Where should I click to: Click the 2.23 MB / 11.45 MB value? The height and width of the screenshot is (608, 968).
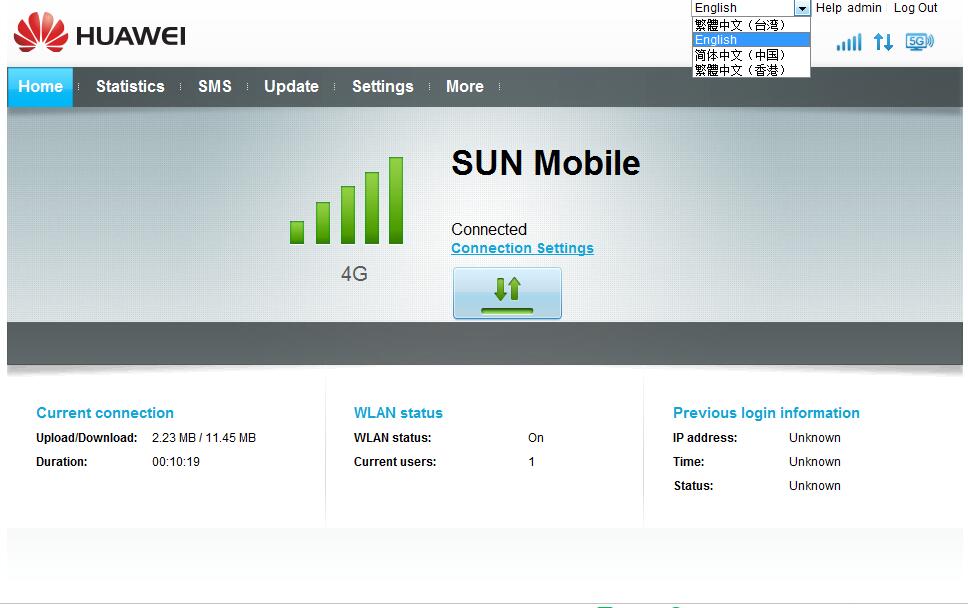click(x=204, y=438)
